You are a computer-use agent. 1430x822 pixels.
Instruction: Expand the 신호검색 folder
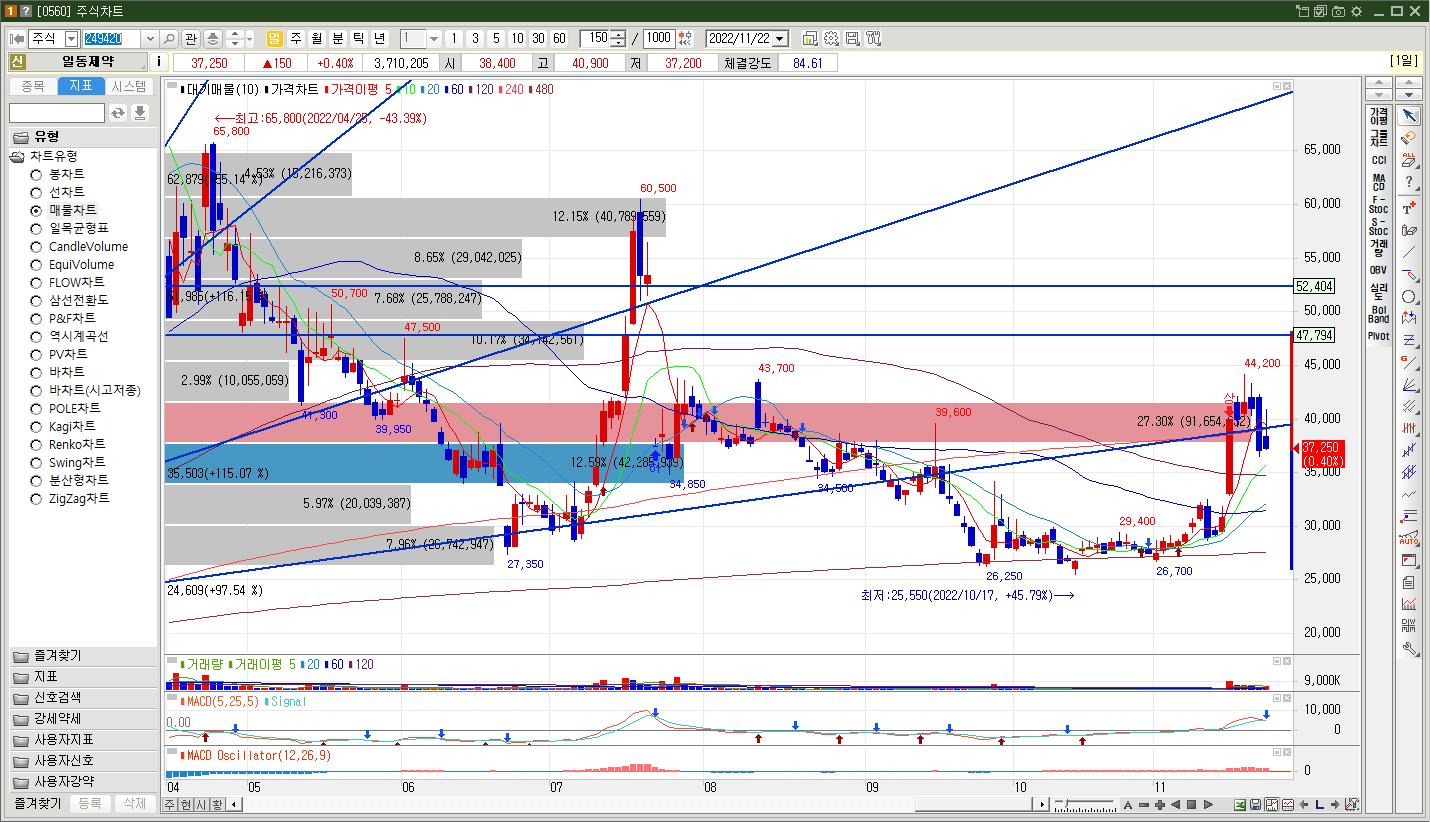[83, 698]
